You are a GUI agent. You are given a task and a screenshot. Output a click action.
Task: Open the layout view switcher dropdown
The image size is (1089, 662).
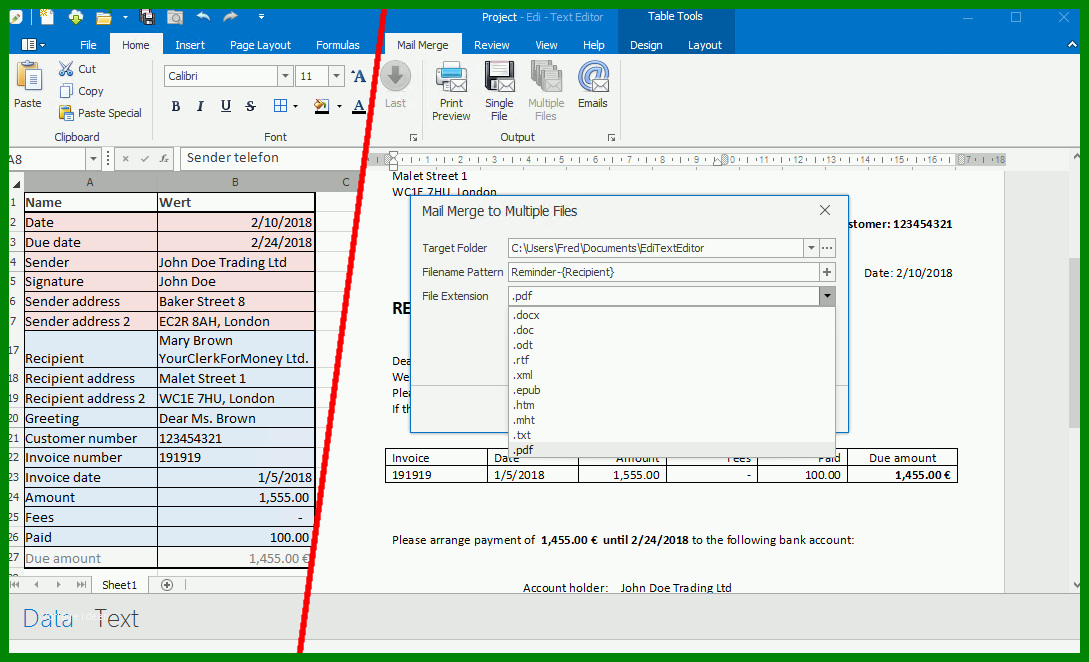(33, 44)
